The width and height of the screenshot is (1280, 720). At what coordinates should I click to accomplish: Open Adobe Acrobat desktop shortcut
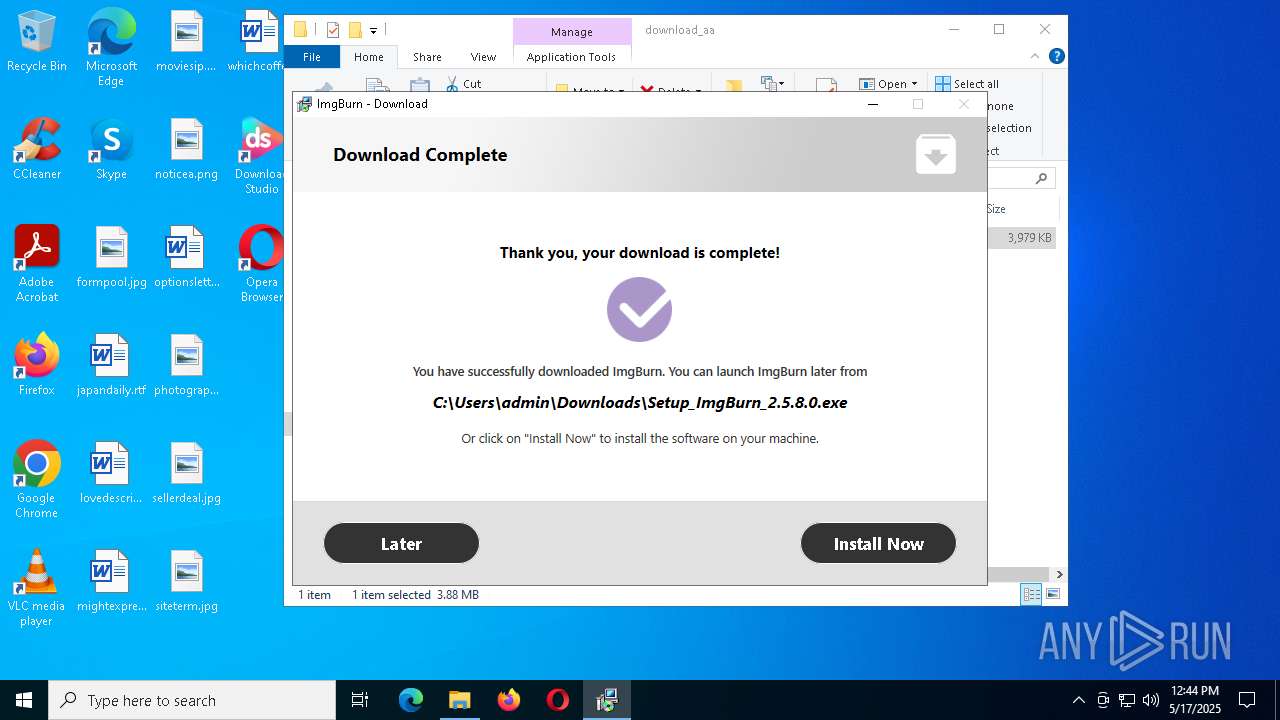point(37,265)
